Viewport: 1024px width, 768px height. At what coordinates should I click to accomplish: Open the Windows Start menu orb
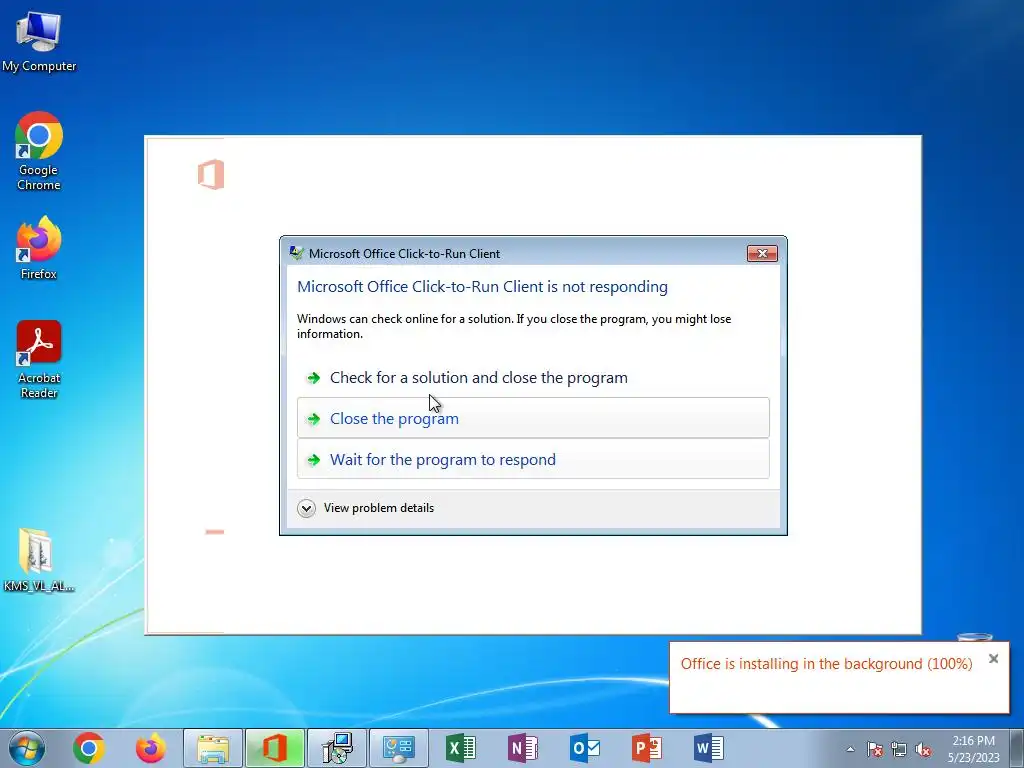tap(27, 748)
